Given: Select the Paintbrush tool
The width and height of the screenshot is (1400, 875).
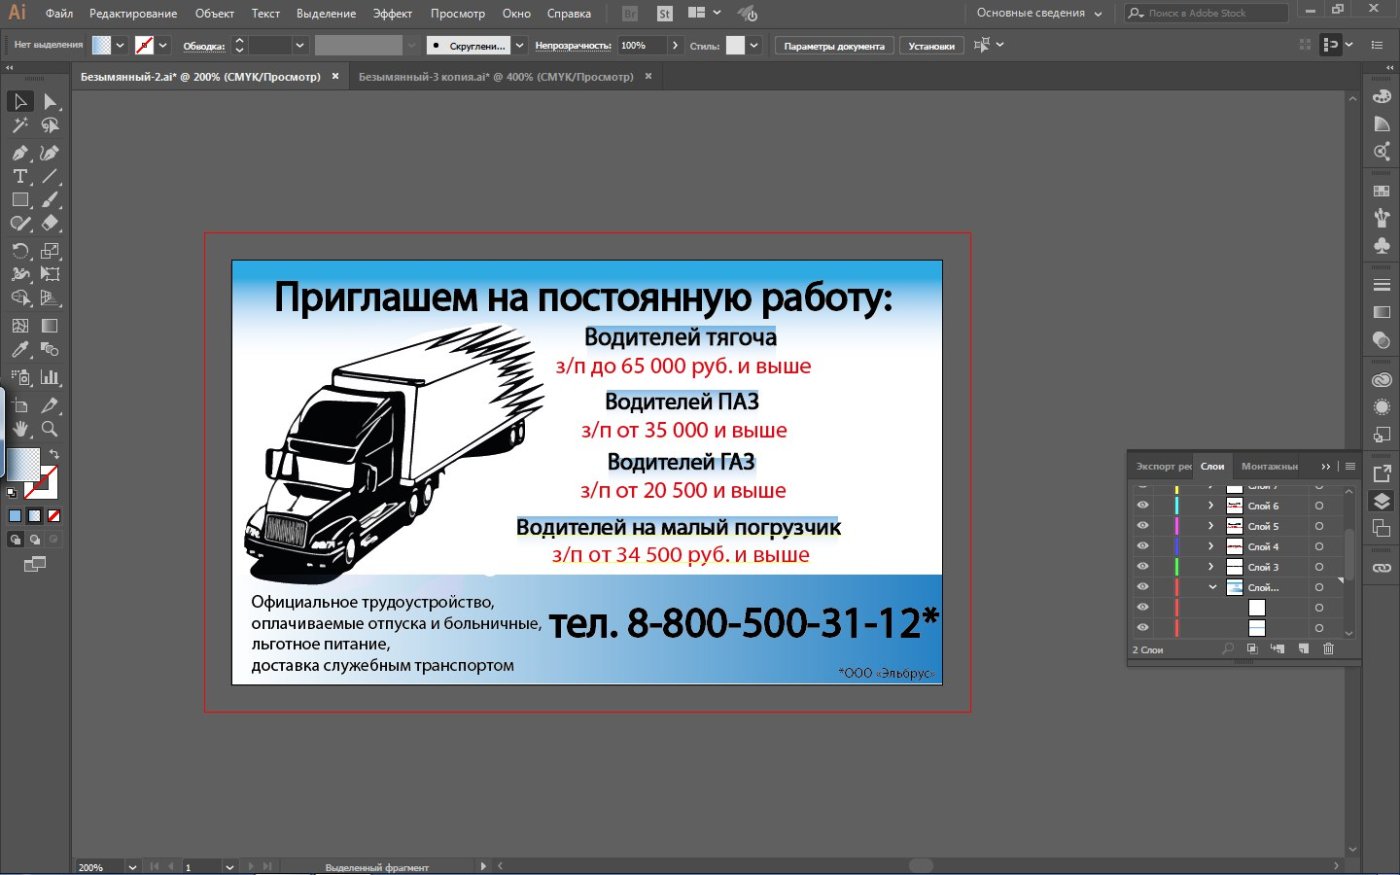Looking at the screenshot, I should 50,200.
